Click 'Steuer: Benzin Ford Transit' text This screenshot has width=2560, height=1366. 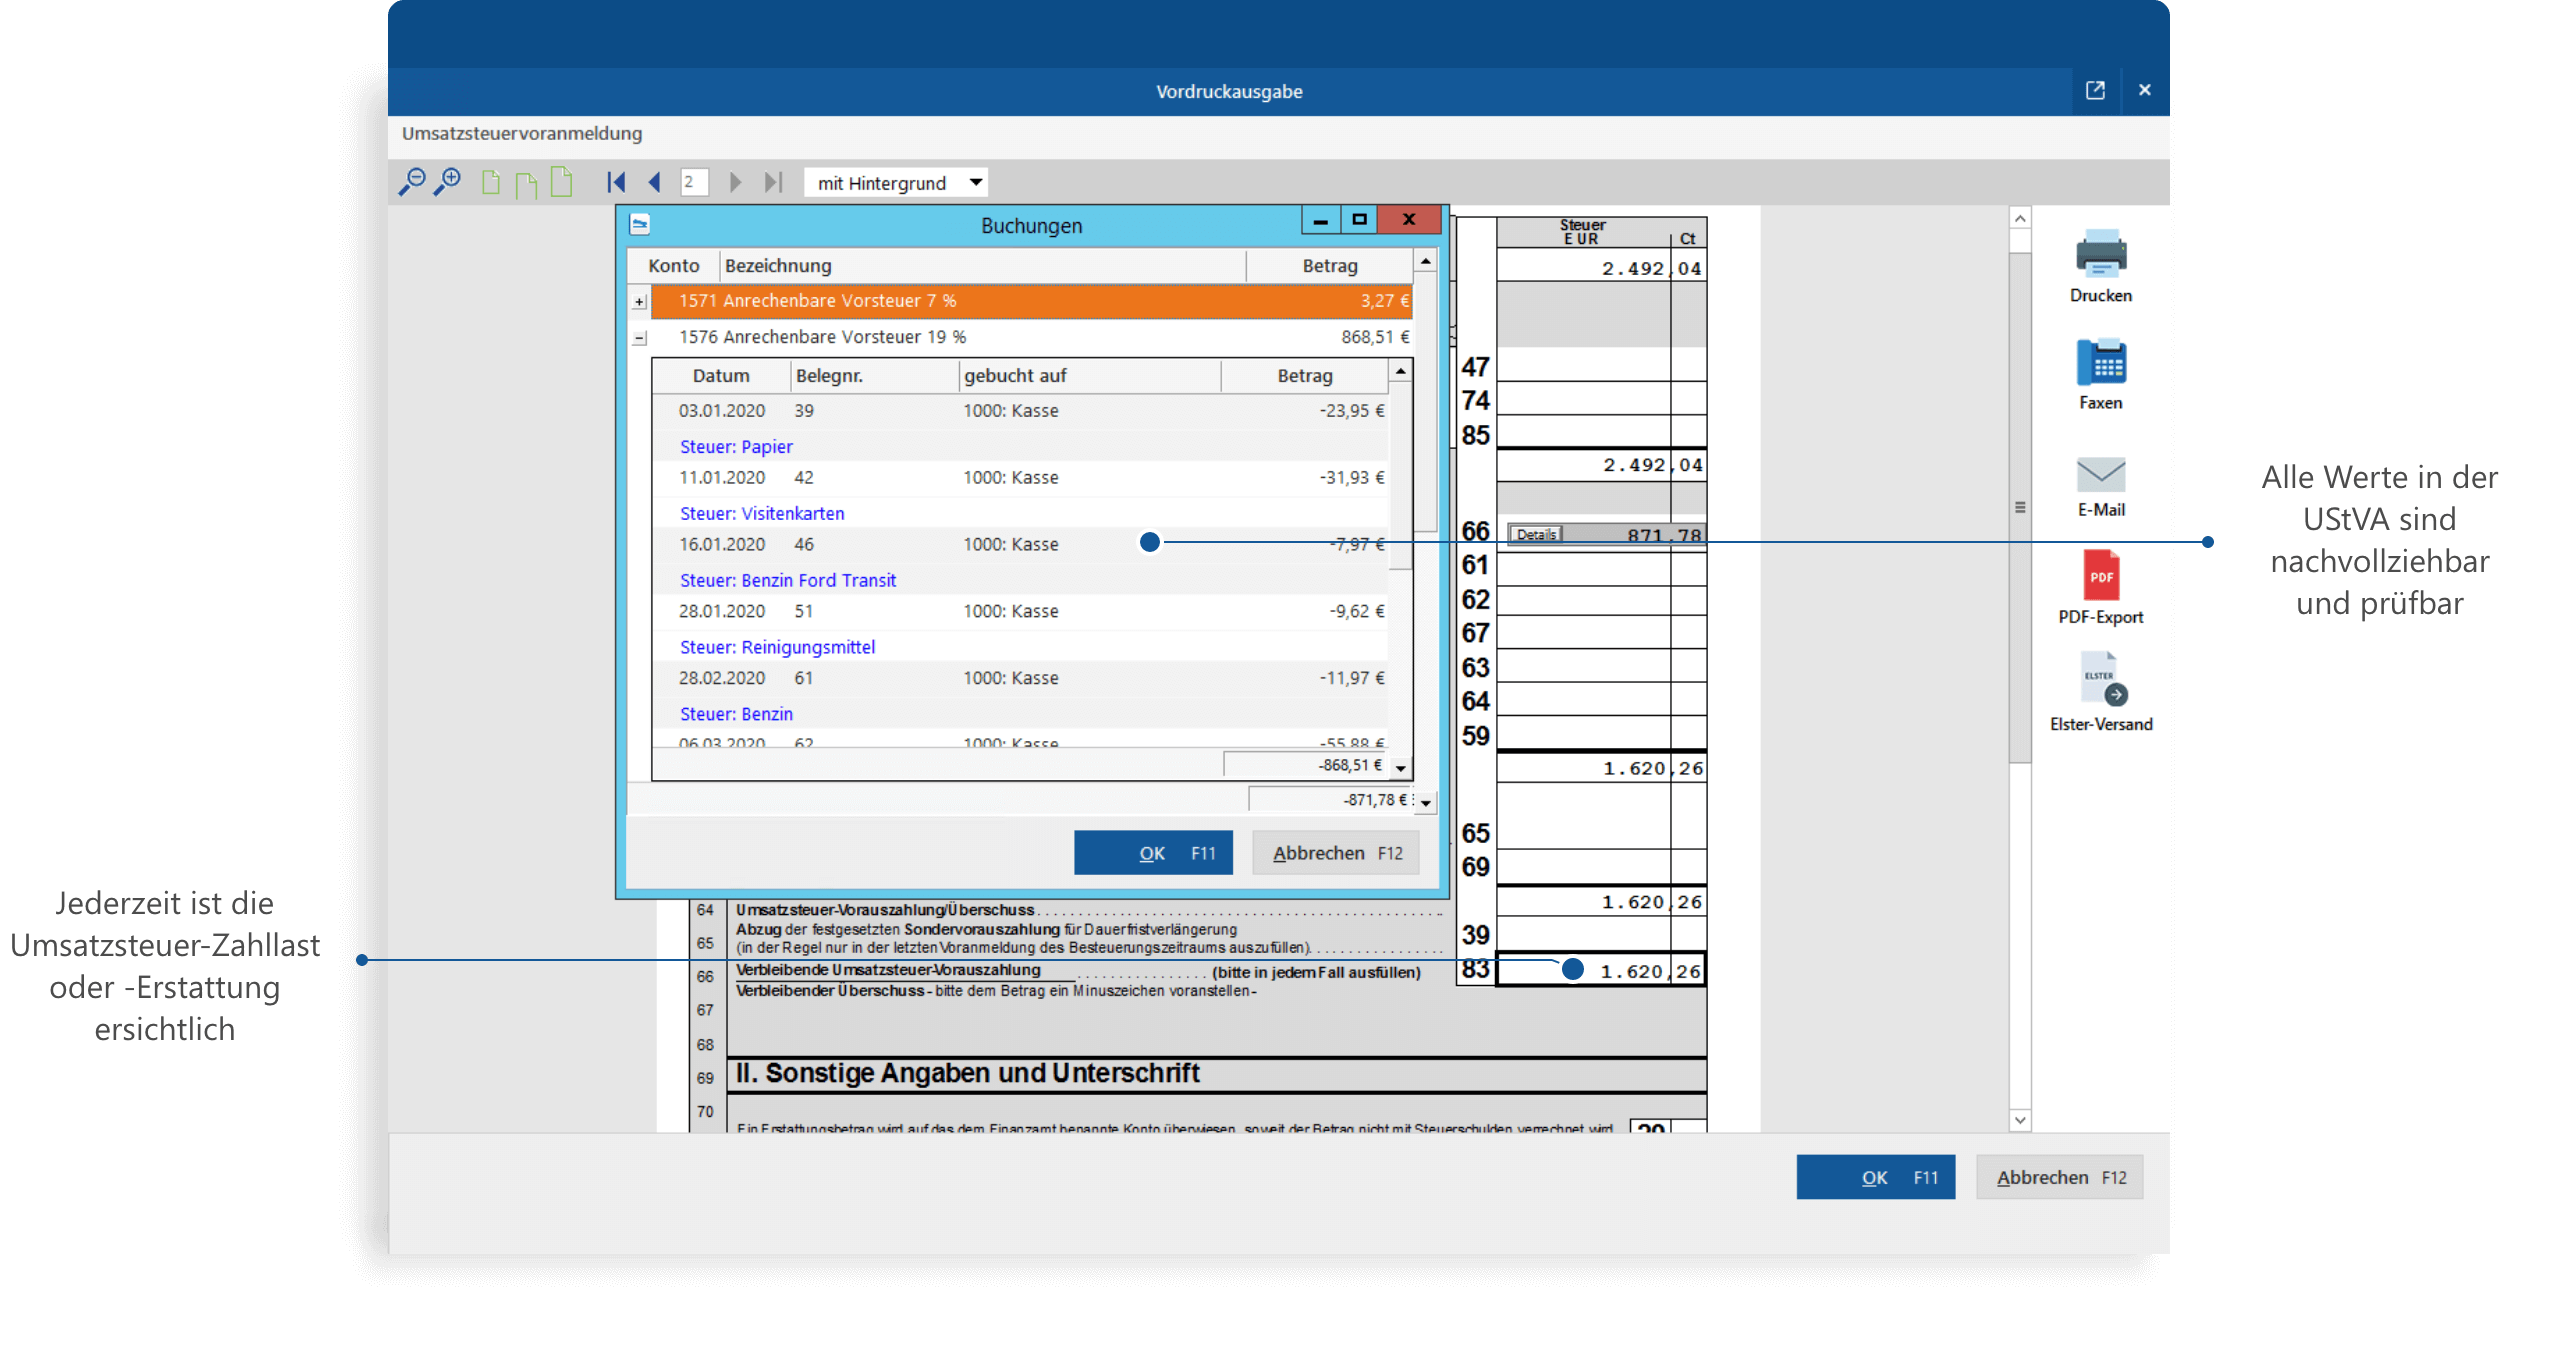click(788, 581)
